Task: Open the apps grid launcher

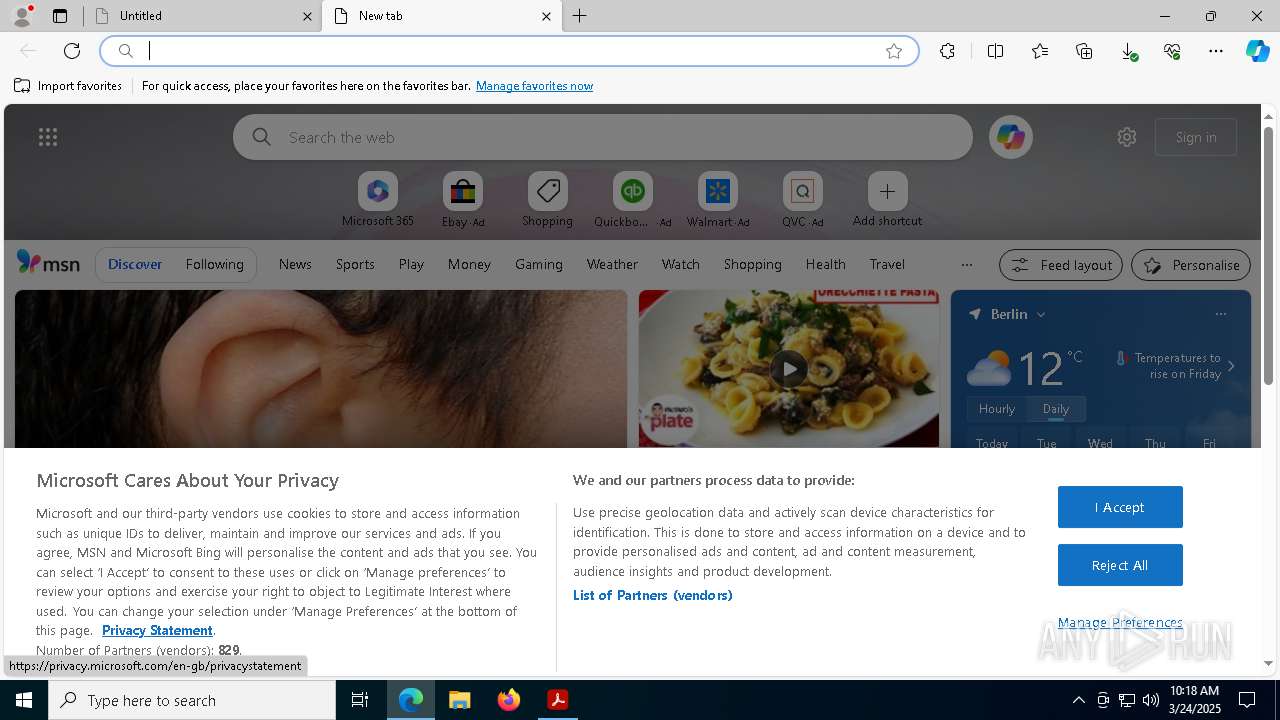Action: click(48, 137)
